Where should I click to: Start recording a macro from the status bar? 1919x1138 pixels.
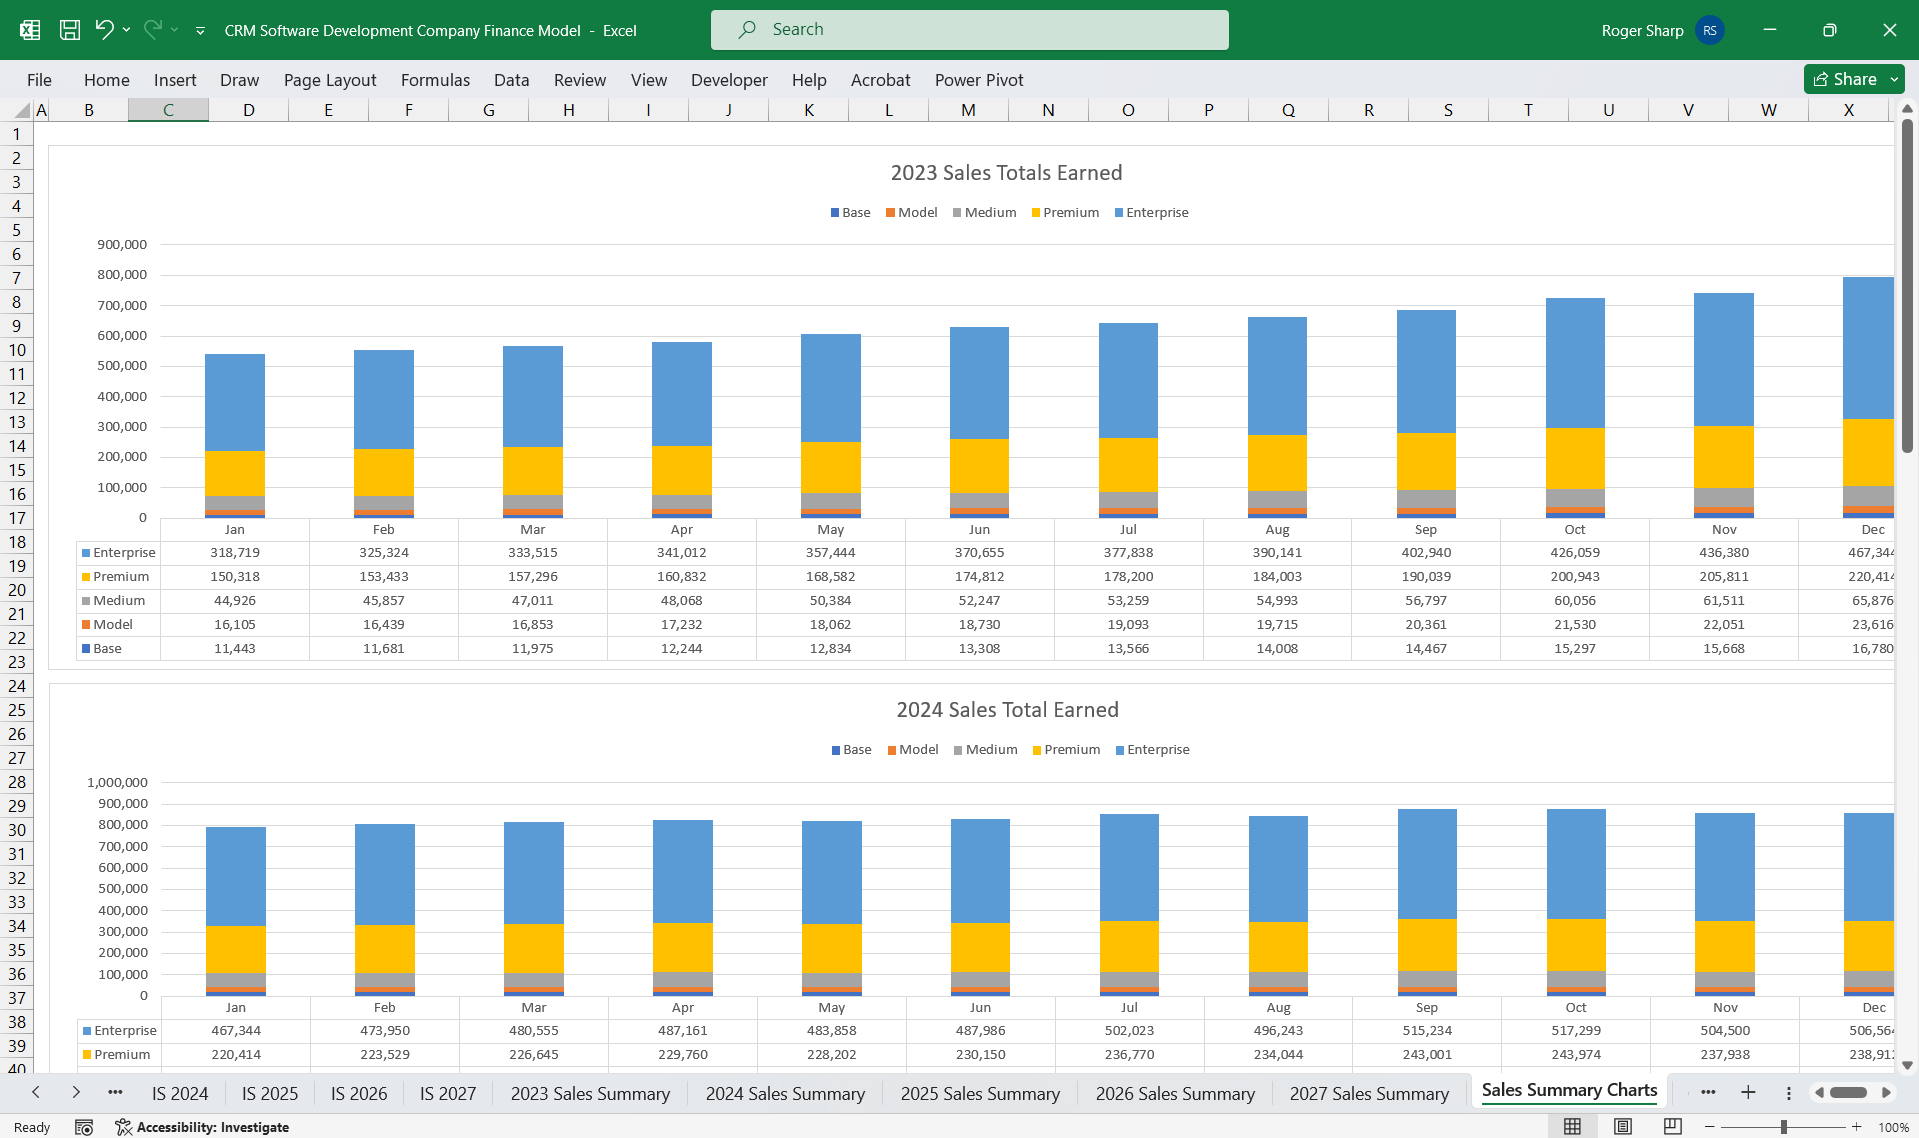point(85,1127)
